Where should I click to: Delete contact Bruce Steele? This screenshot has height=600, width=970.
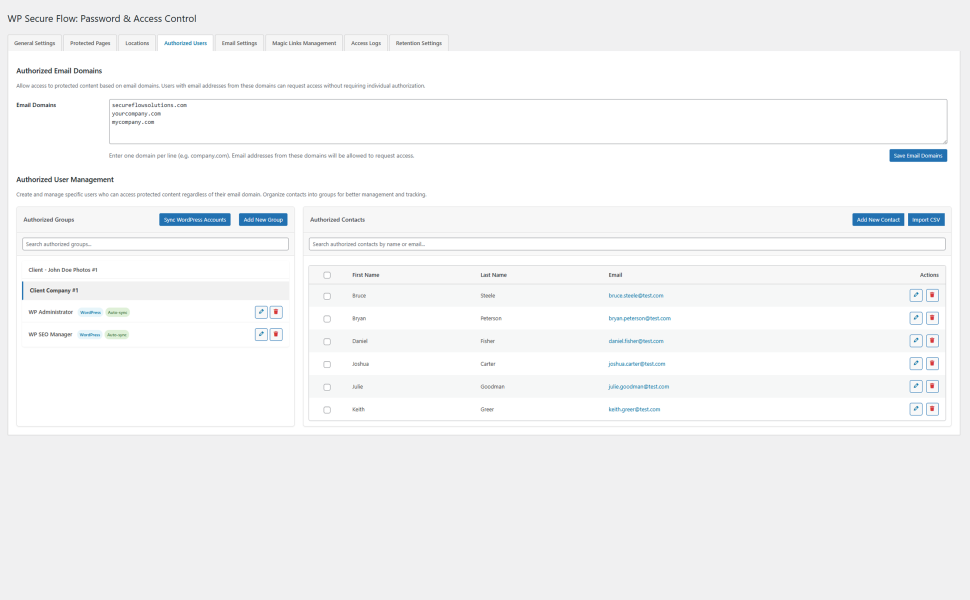(x=932, y=296)
